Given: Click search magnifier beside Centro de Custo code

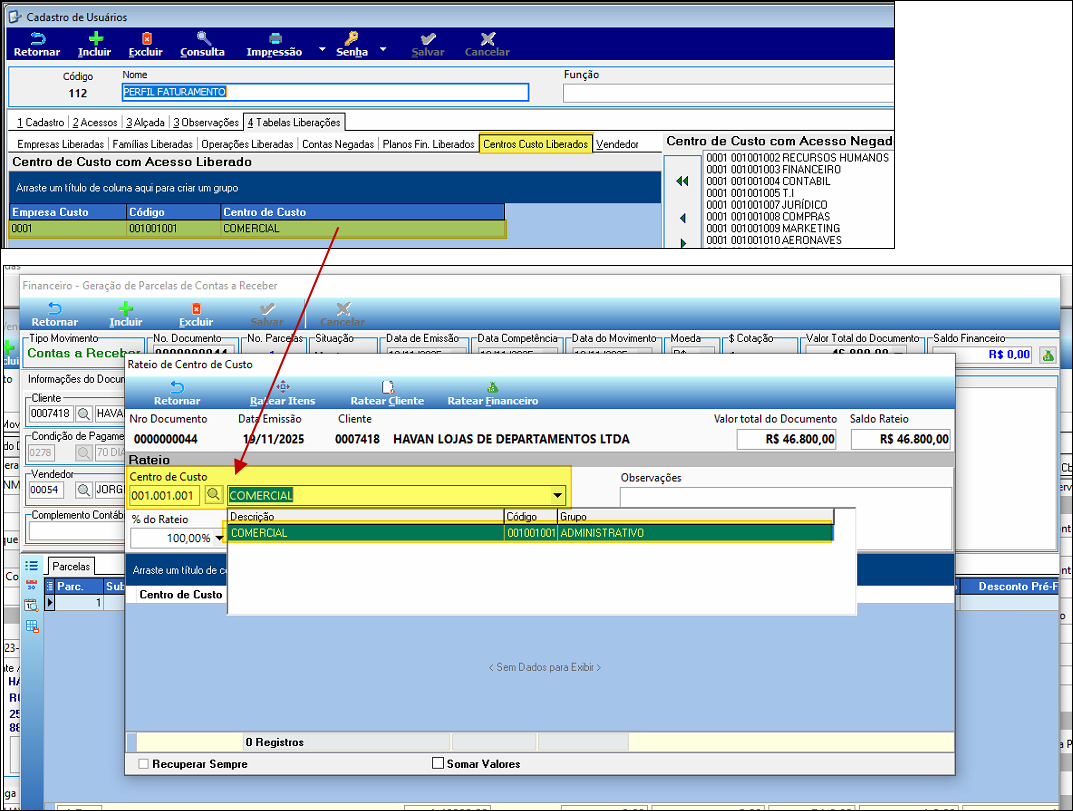Looking at the screenshot, I should [x=214, y=495].
